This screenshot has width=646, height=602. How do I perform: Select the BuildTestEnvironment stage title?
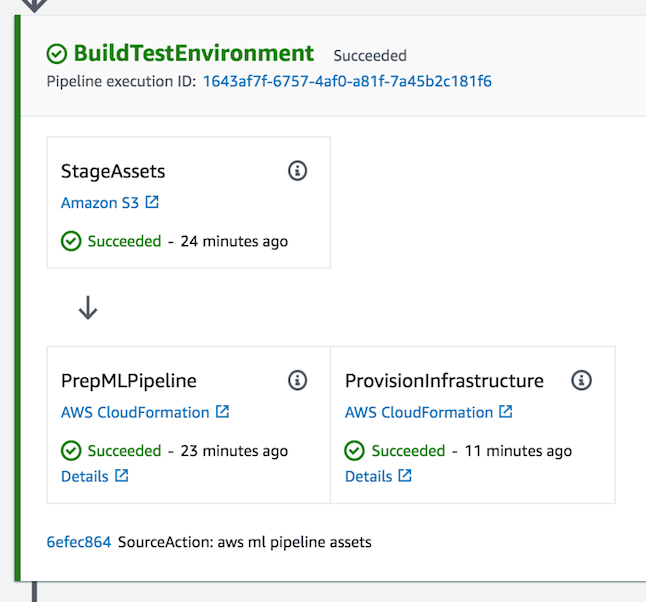(194, 54)
